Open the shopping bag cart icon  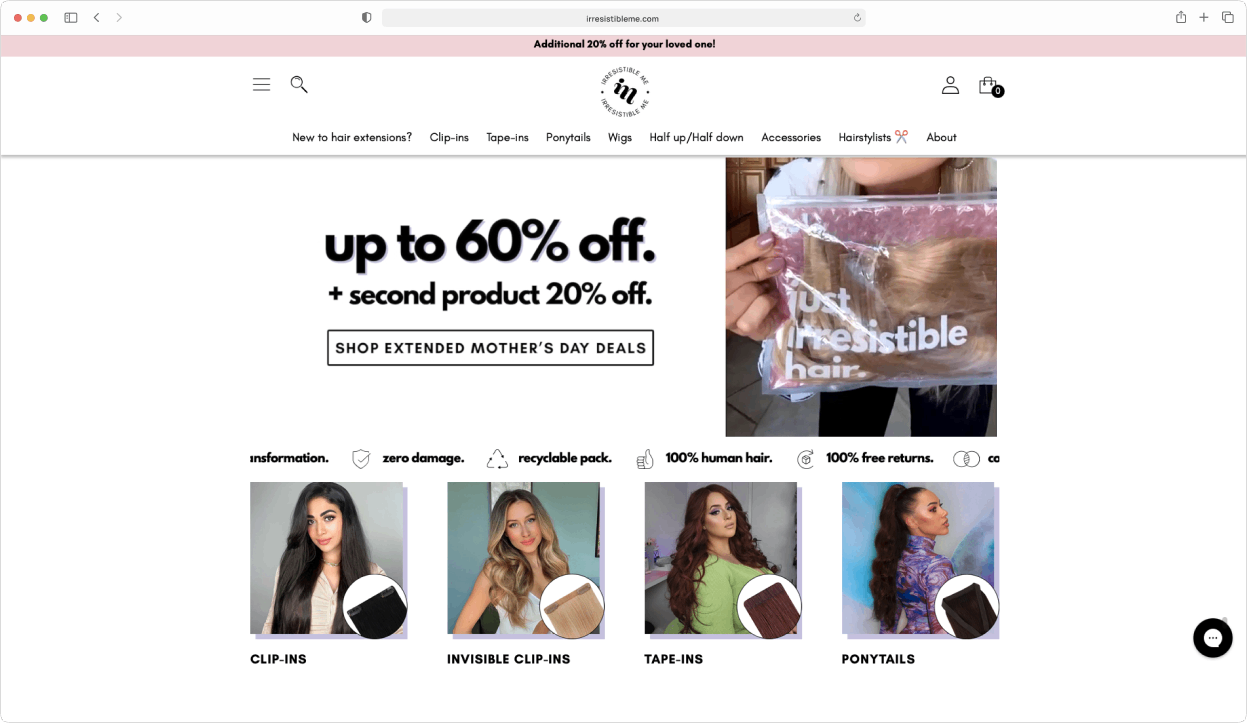[989, 86]
